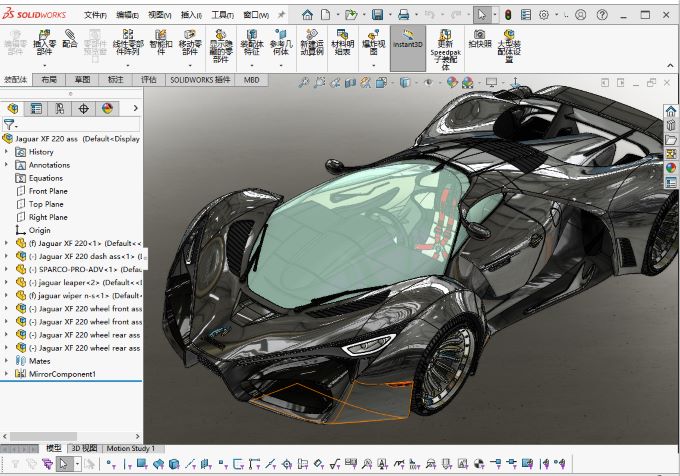Image resolution: width=680 pixels, height=476 pixels.
Task: Expand Mates folder in tree
Action: [6, 361]
